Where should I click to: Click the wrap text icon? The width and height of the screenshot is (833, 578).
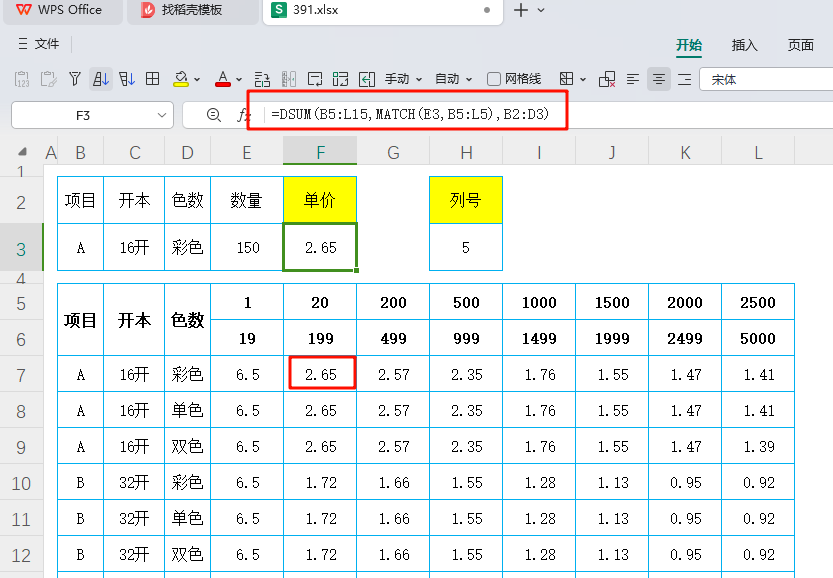coord(314,79)
